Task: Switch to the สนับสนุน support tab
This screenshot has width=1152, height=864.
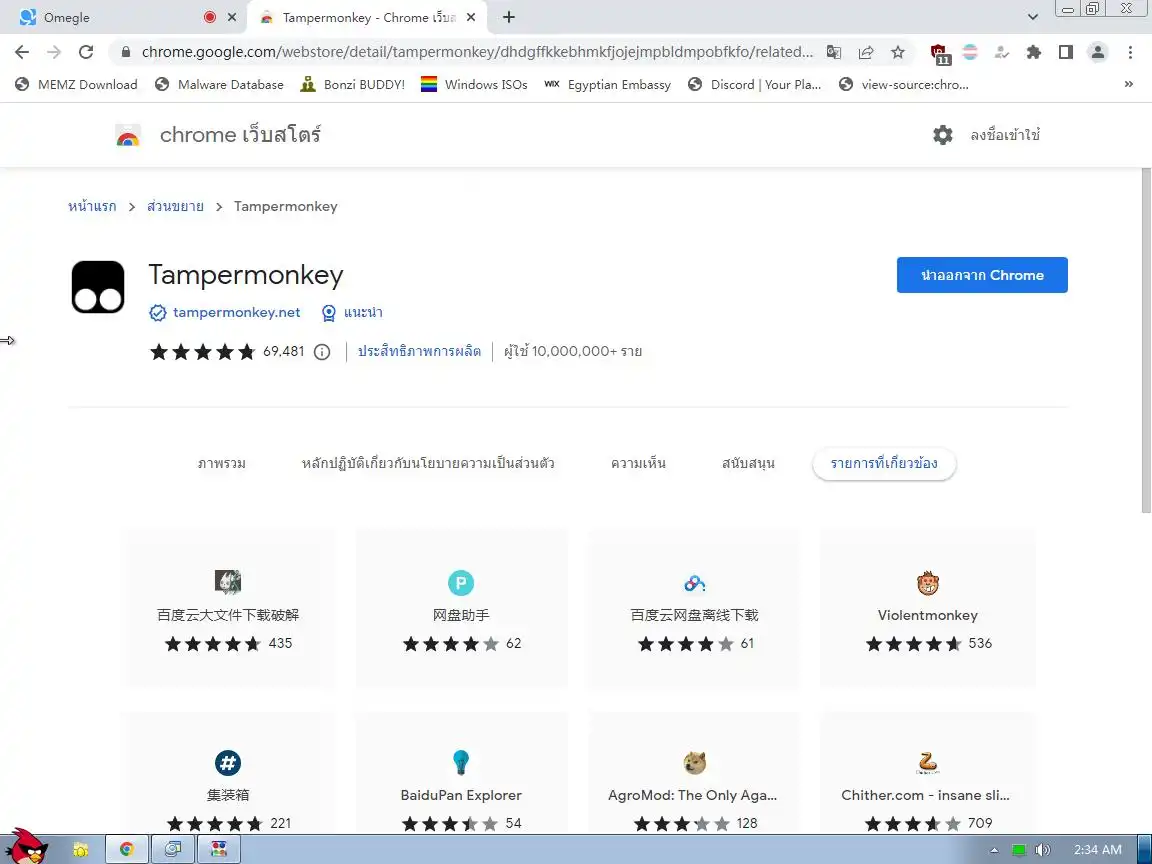Action: (x=748, y=464)
